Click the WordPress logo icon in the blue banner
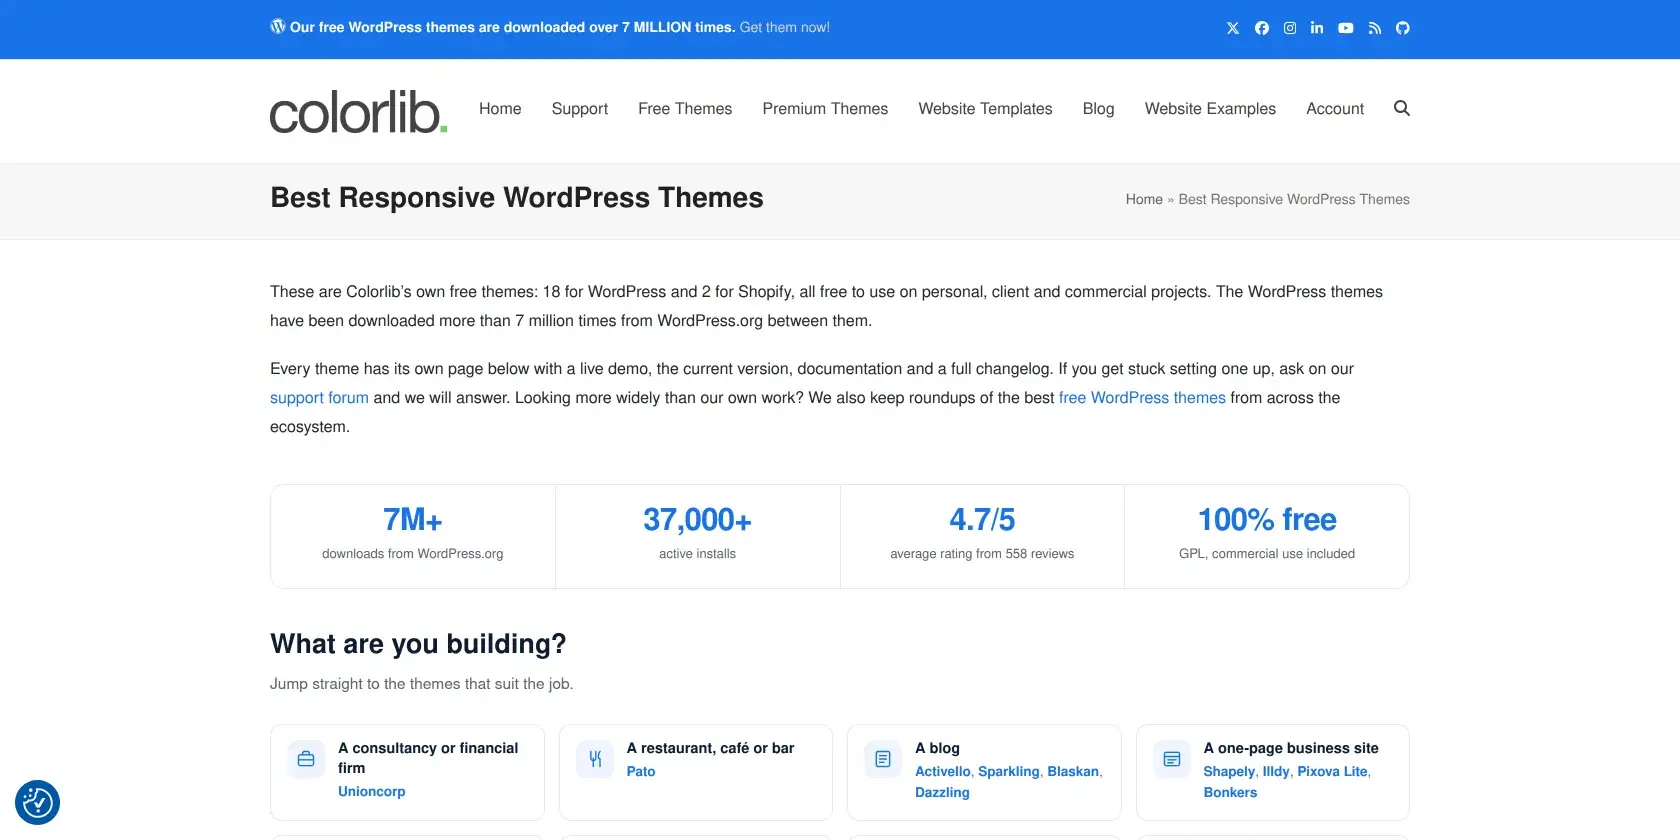The height and width of the screenshot is (840, 1680). coord(278,26)
